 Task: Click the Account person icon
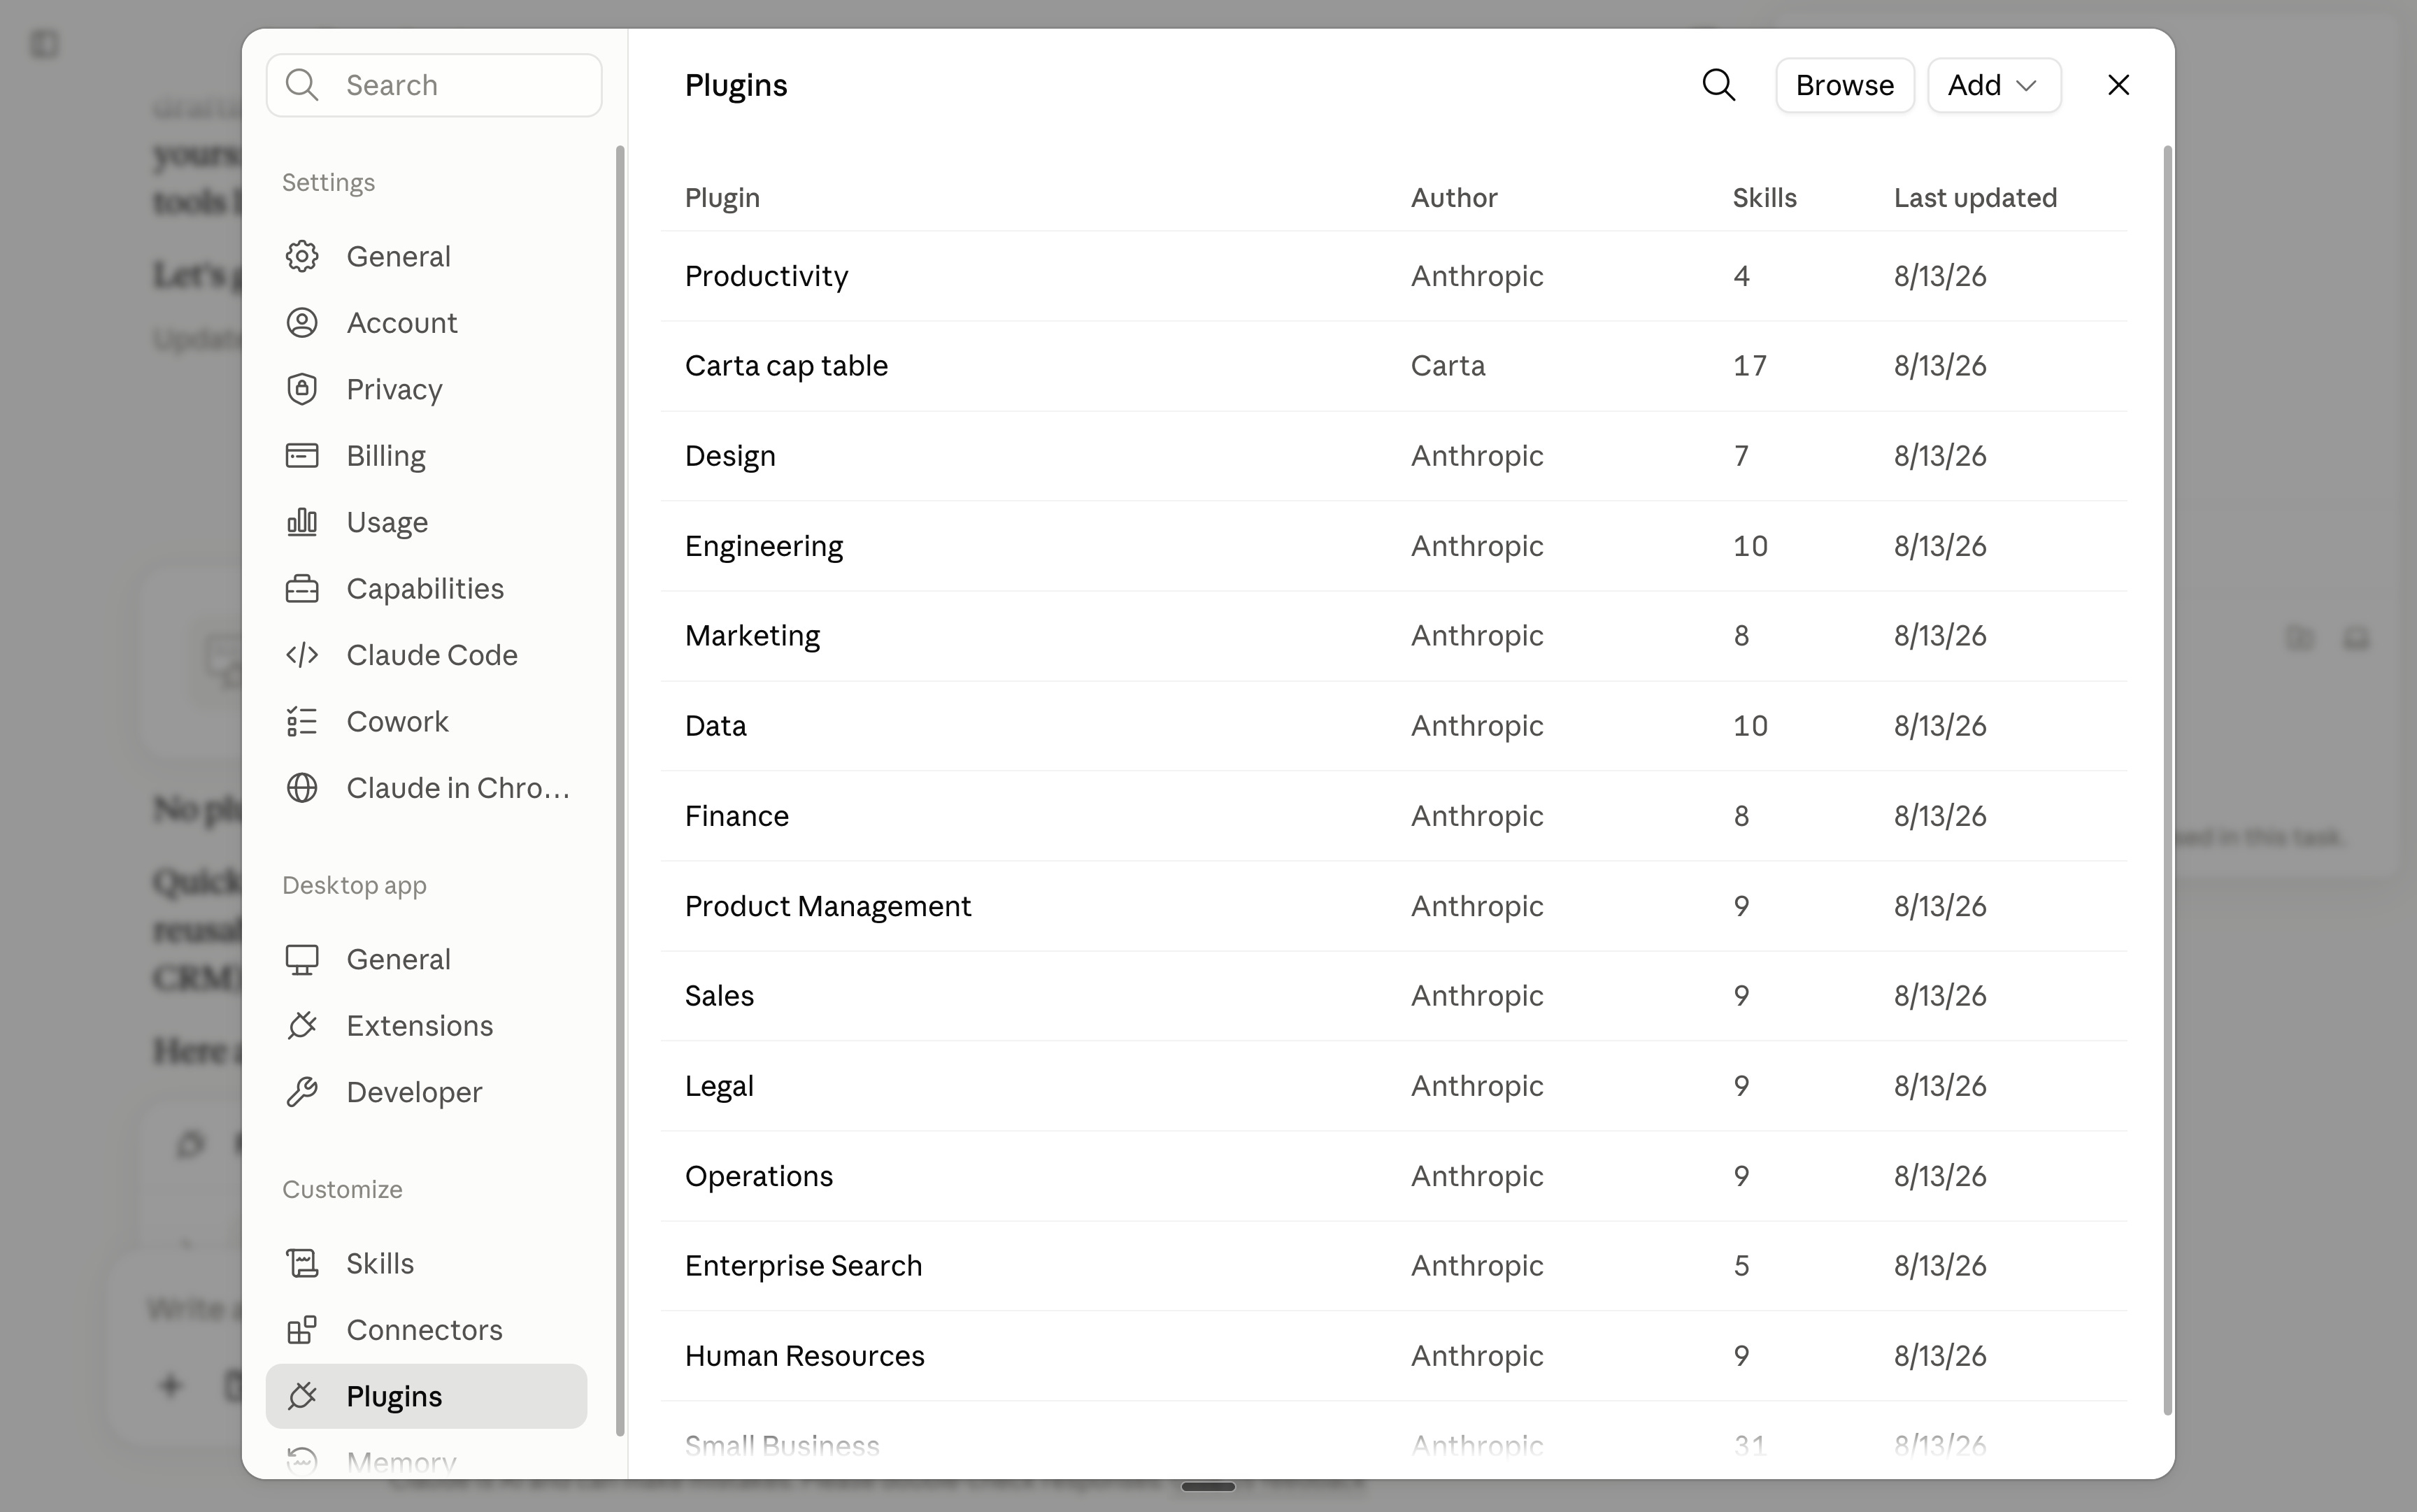tap(302, 323)
